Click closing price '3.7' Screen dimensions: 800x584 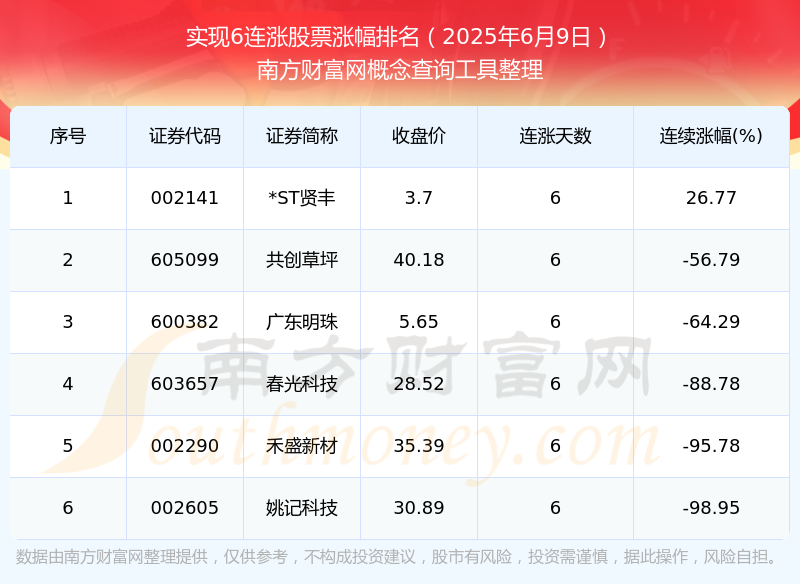418,198
